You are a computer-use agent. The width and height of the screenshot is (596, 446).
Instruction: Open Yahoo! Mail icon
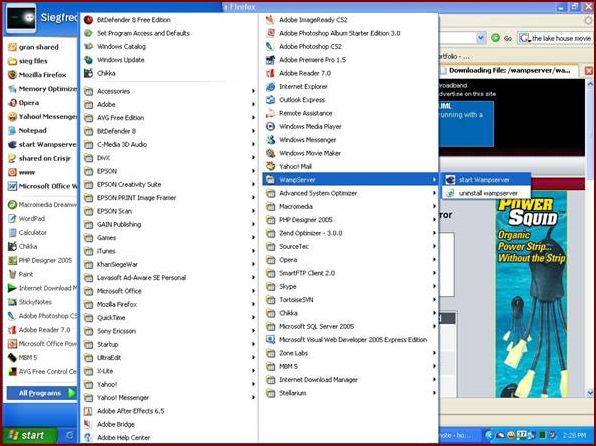tap(270, 166)
